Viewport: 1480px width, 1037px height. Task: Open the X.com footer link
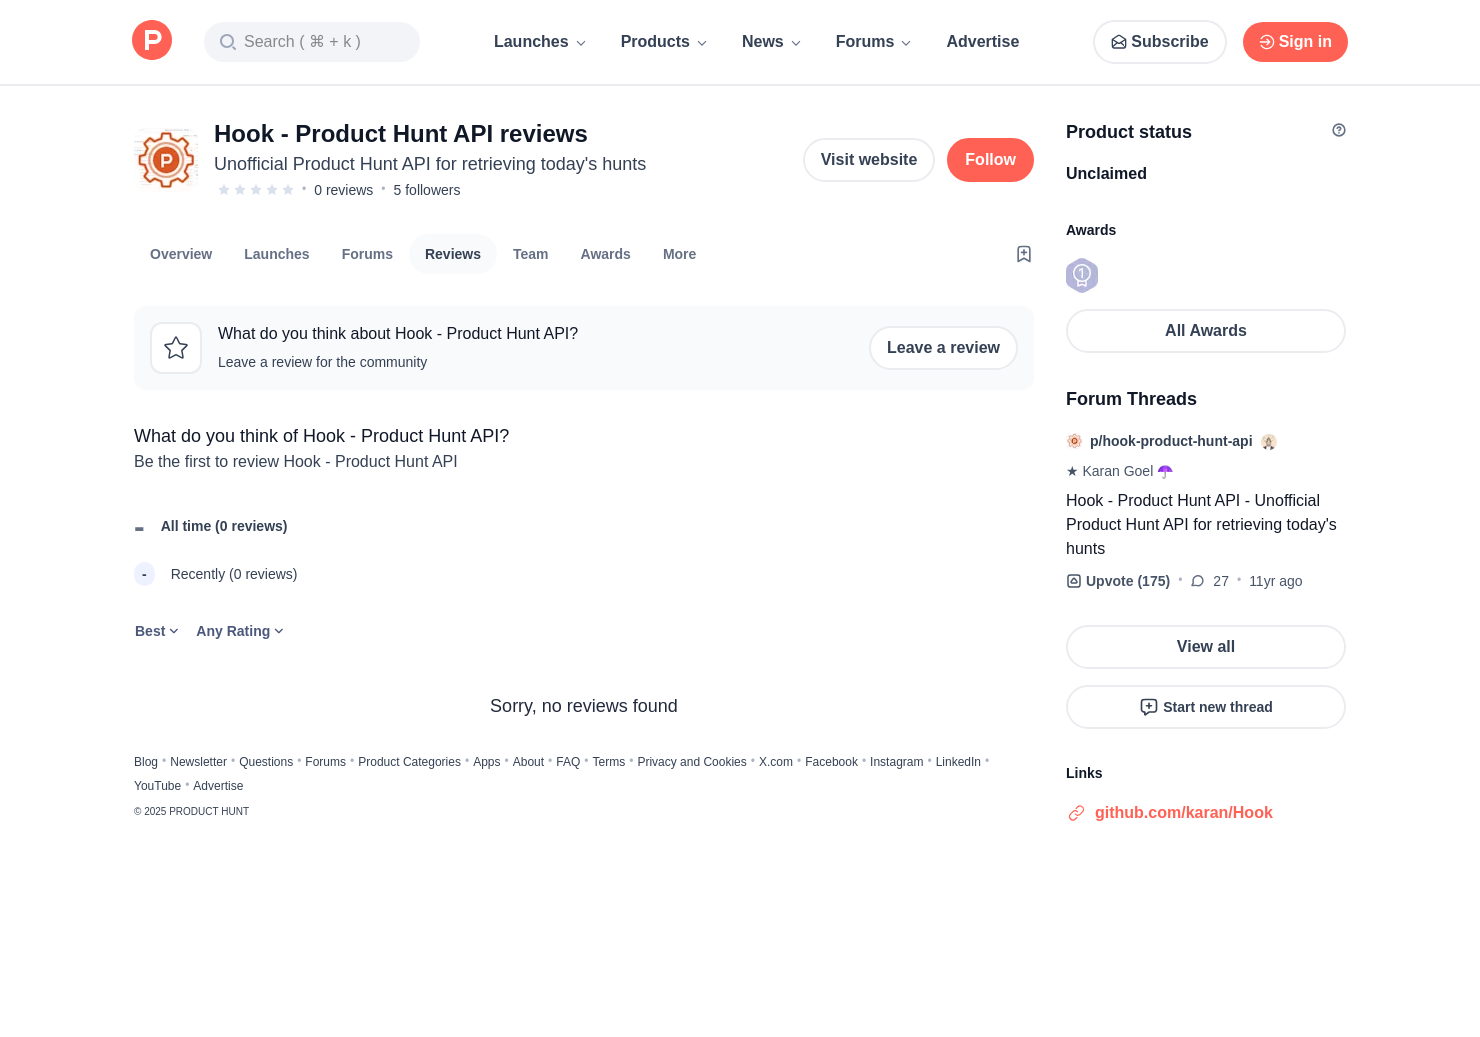[776, 762]
